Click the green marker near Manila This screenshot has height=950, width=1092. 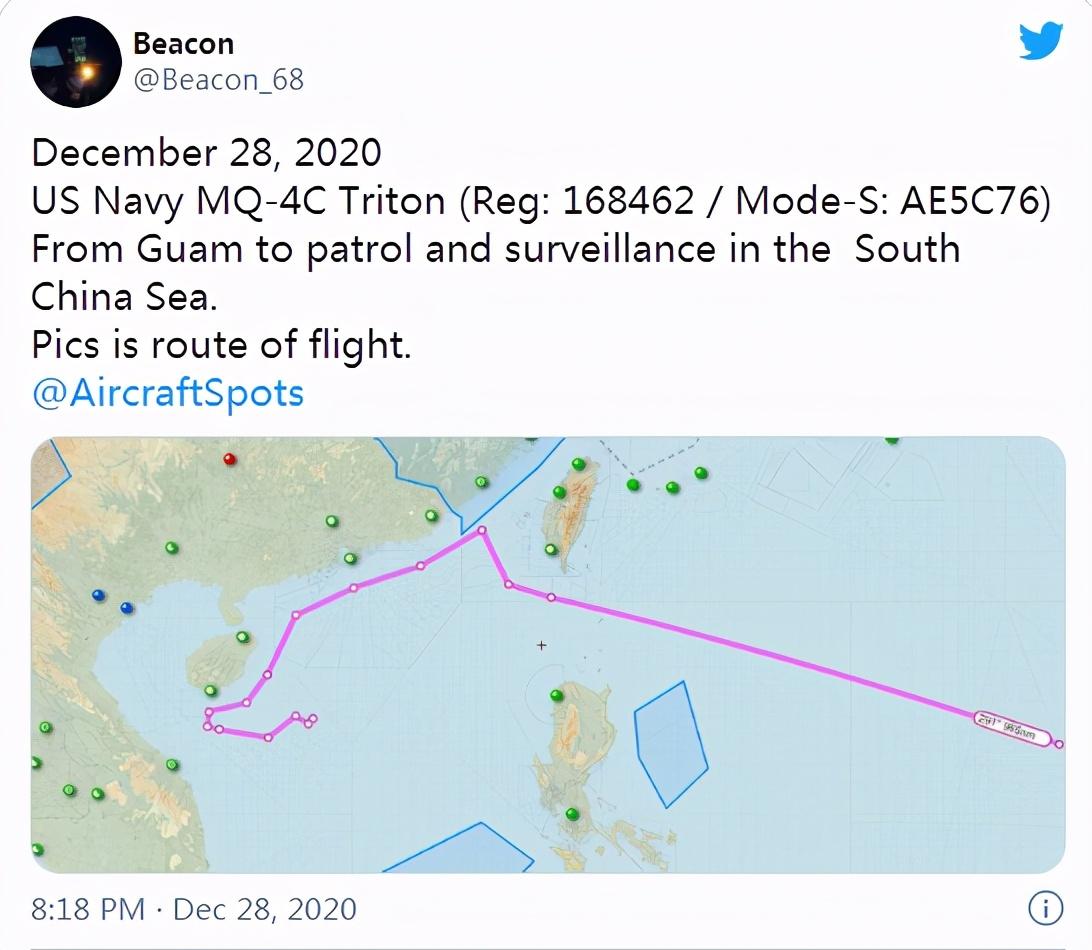tap(572, 813)
